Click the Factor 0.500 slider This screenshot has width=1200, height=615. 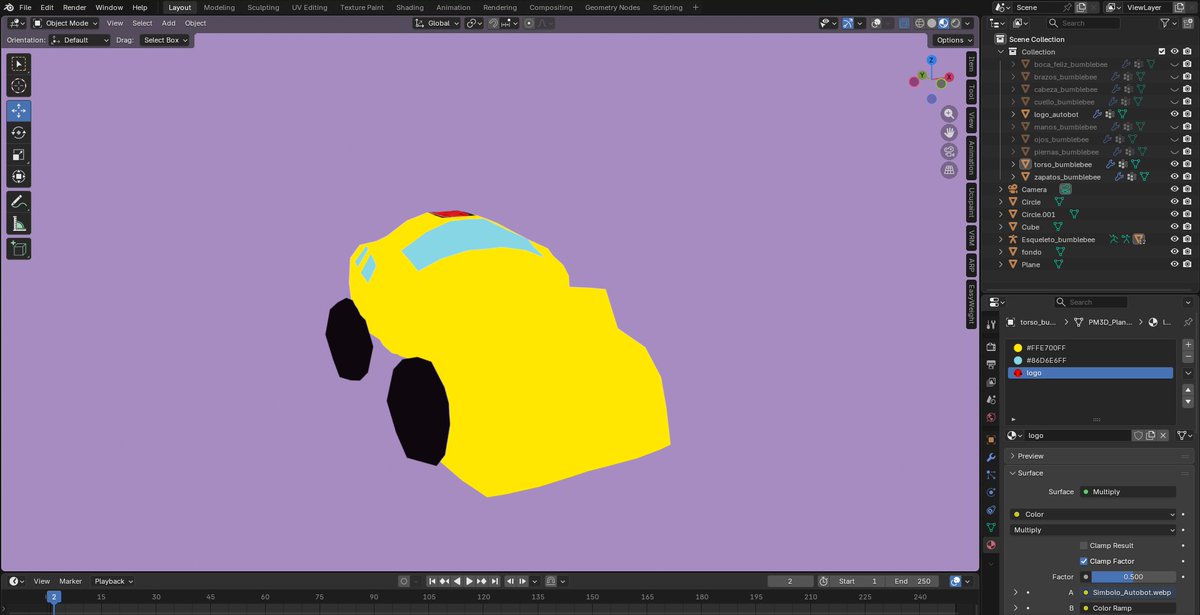tap(1134, 577)
